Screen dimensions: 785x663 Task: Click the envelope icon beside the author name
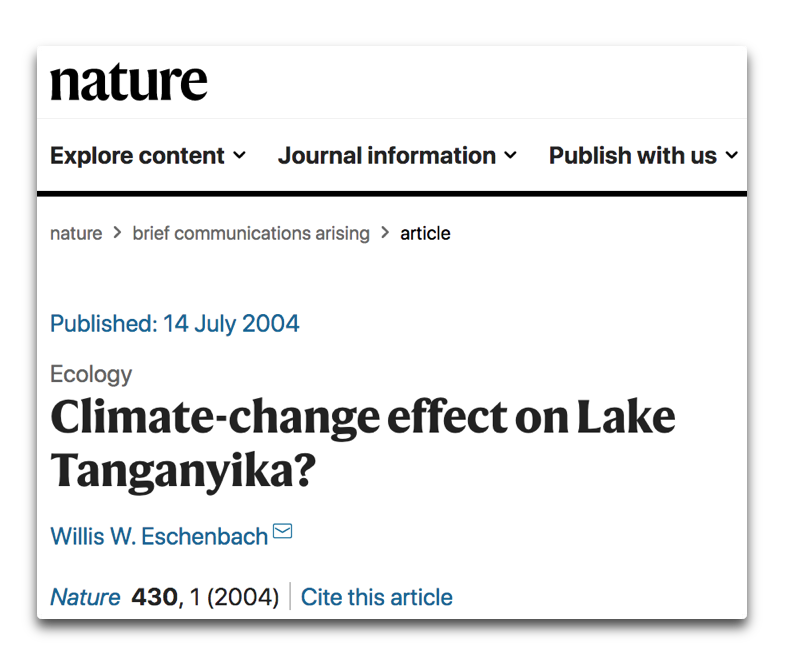282,531
